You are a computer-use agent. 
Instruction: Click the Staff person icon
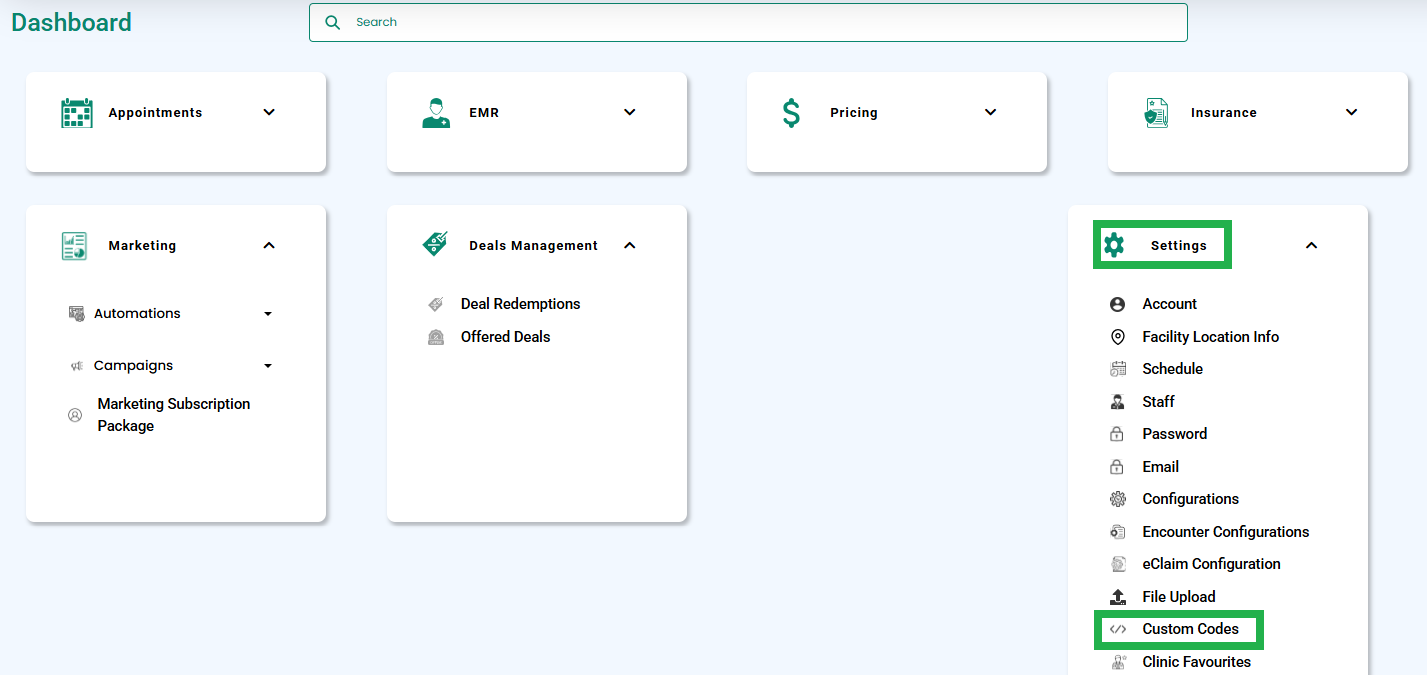[x=1118, y=402]
